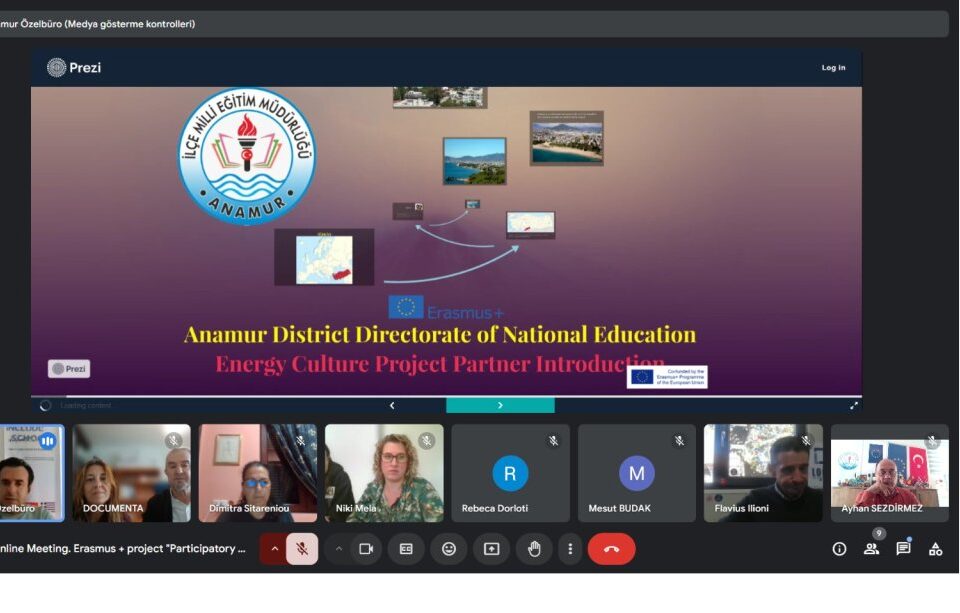
Task: Advance to the next Prezi slide
Action: click(500, 405)
